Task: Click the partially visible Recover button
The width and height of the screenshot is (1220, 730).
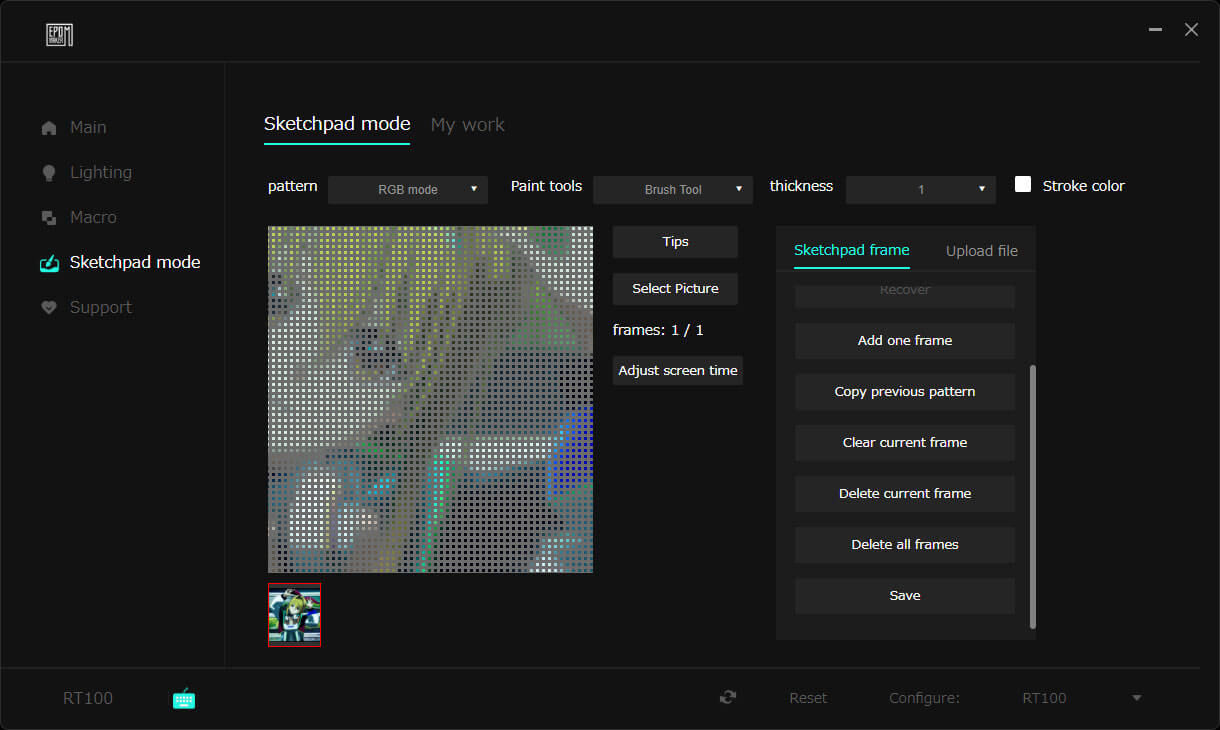Action: point(905,295)
